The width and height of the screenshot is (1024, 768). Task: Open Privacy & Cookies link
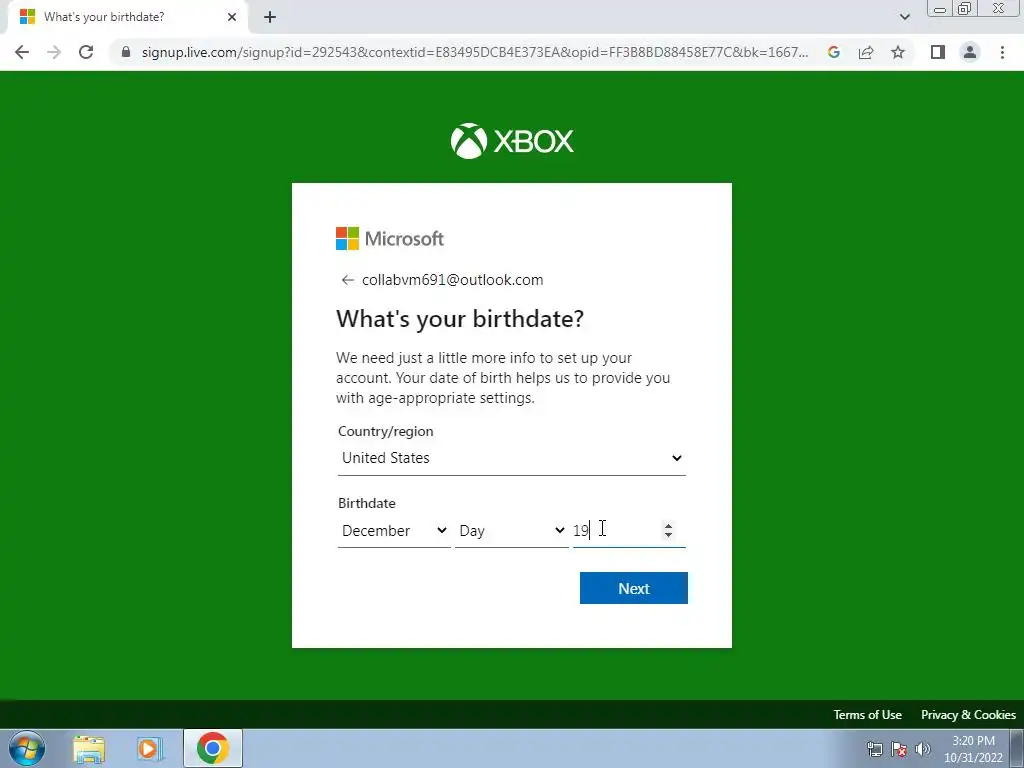pos(968,714)
